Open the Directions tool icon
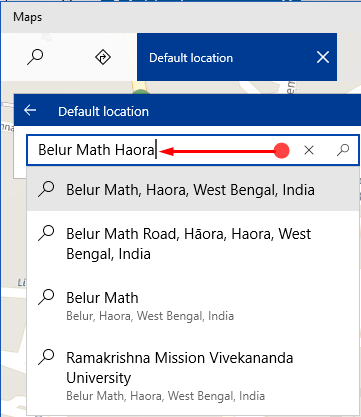 (x=103, y=57)
